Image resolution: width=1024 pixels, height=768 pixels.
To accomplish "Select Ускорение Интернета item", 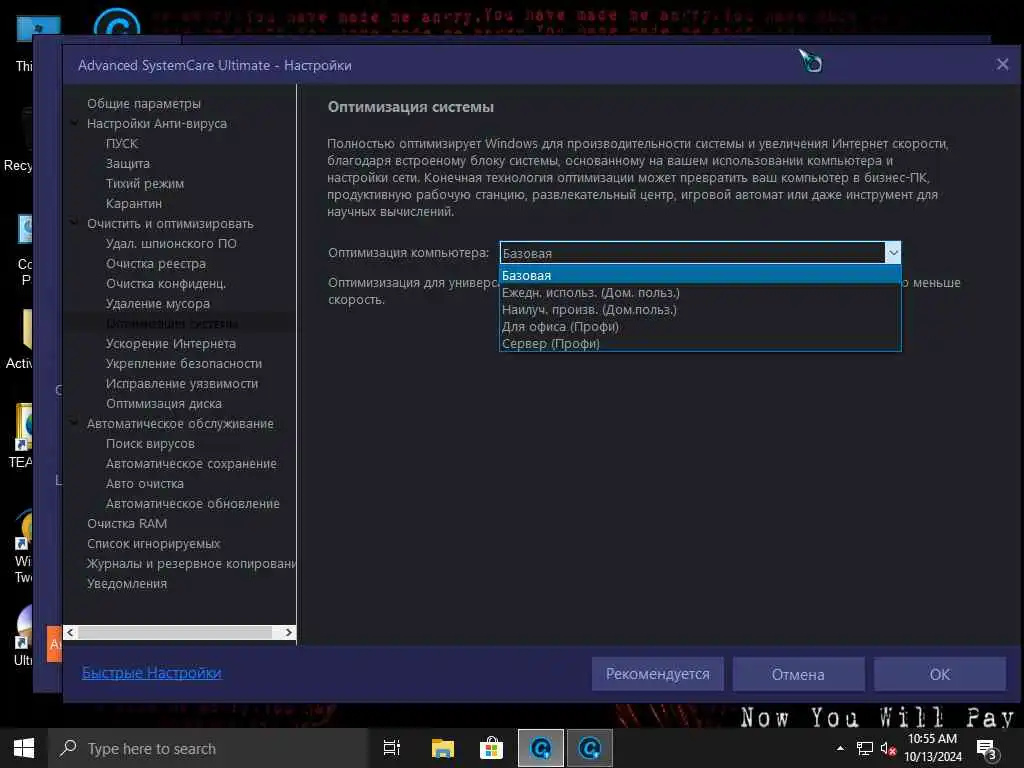I will point(170,344).
